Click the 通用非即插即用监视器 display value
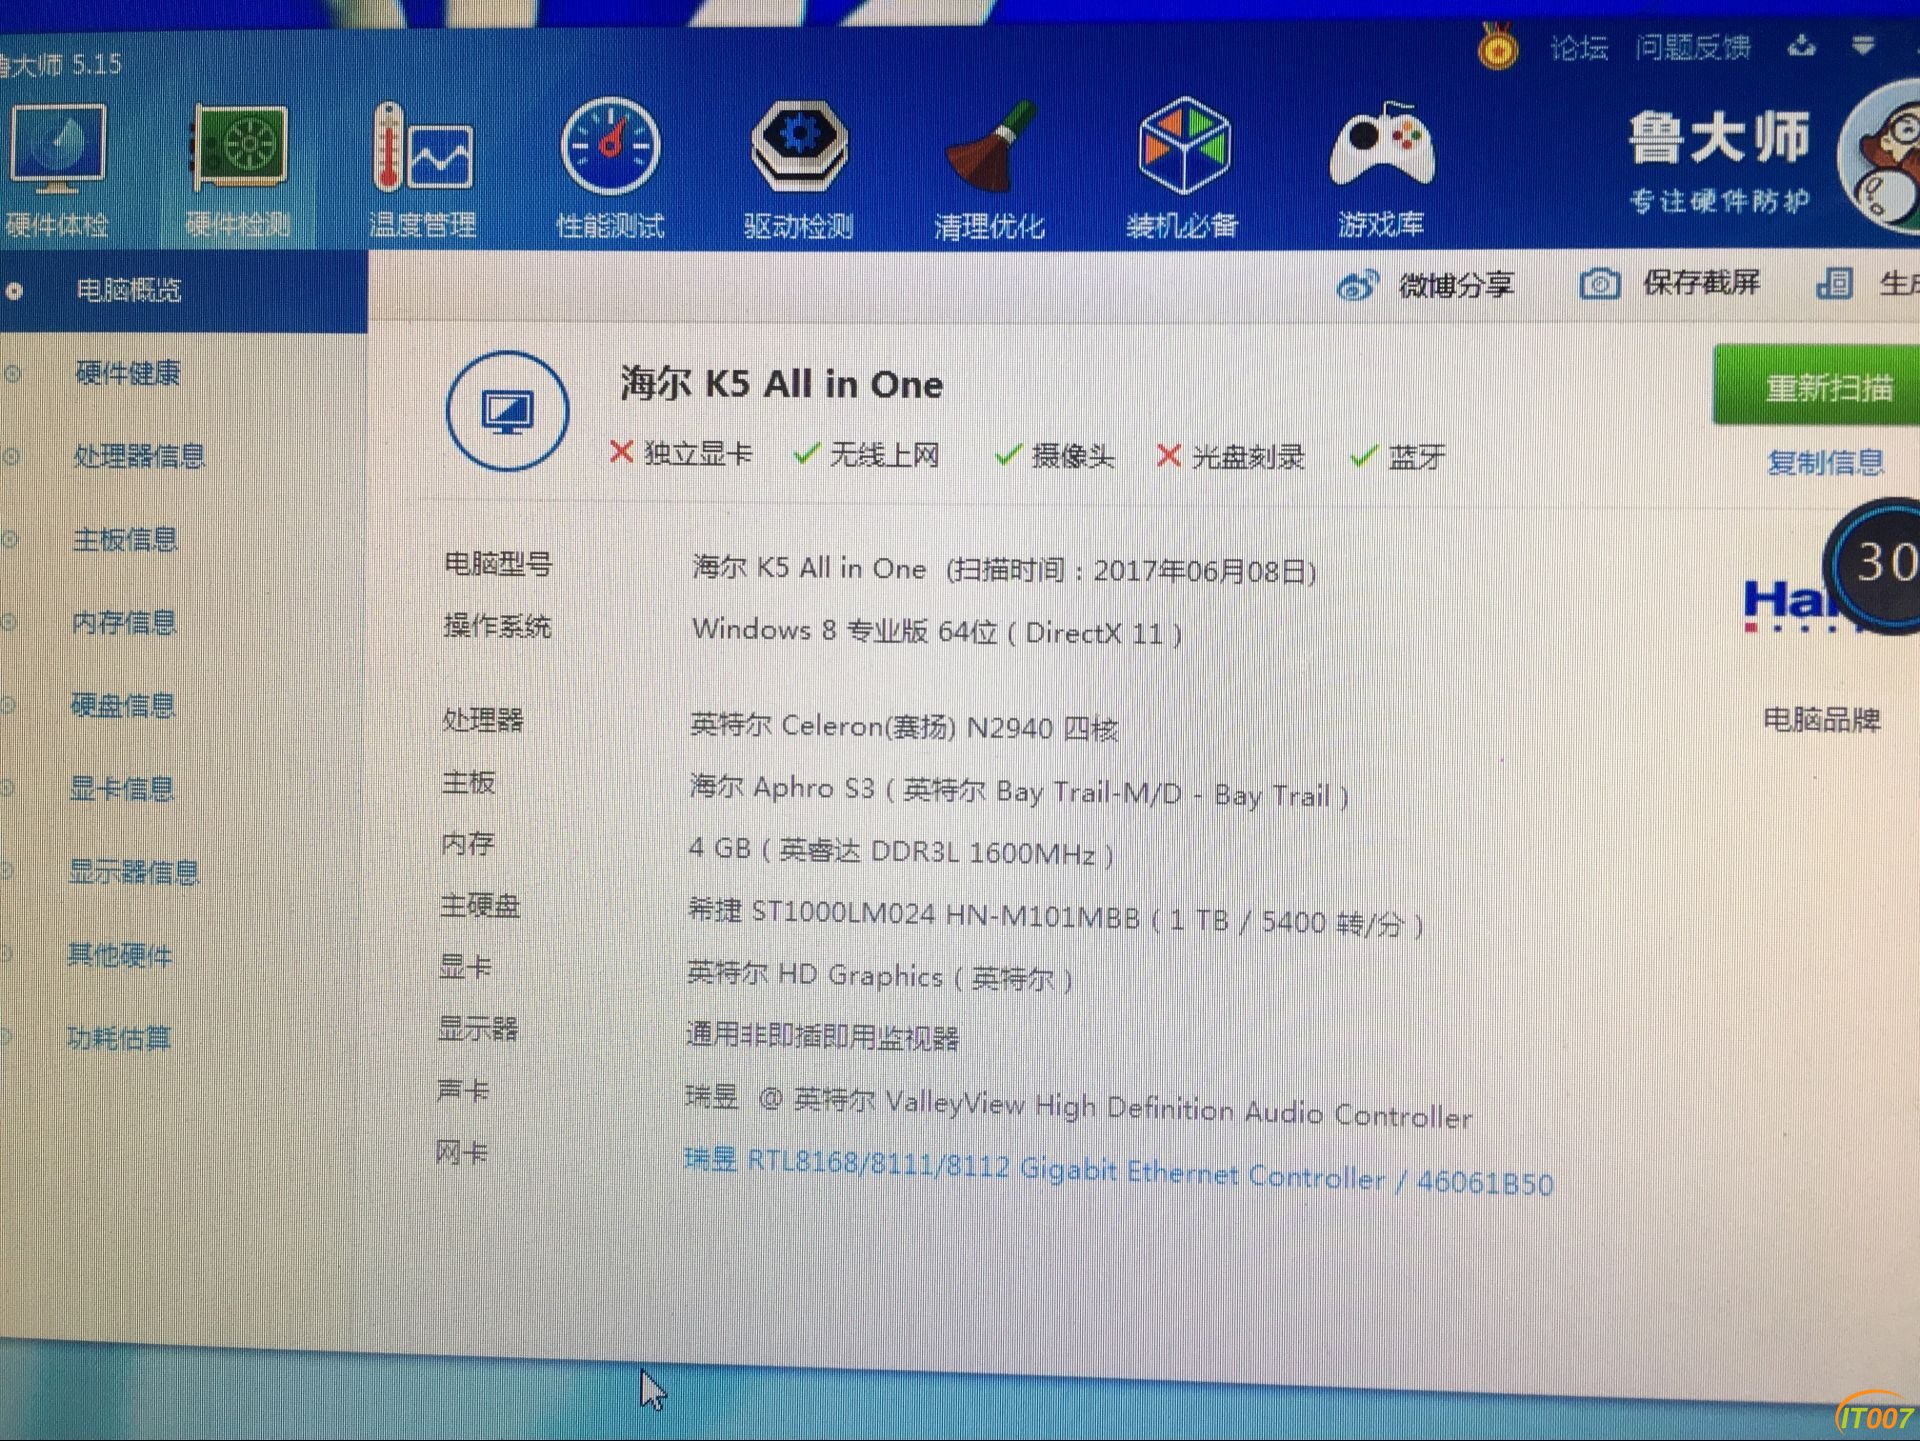1920x1441 pixels. 822,1036
